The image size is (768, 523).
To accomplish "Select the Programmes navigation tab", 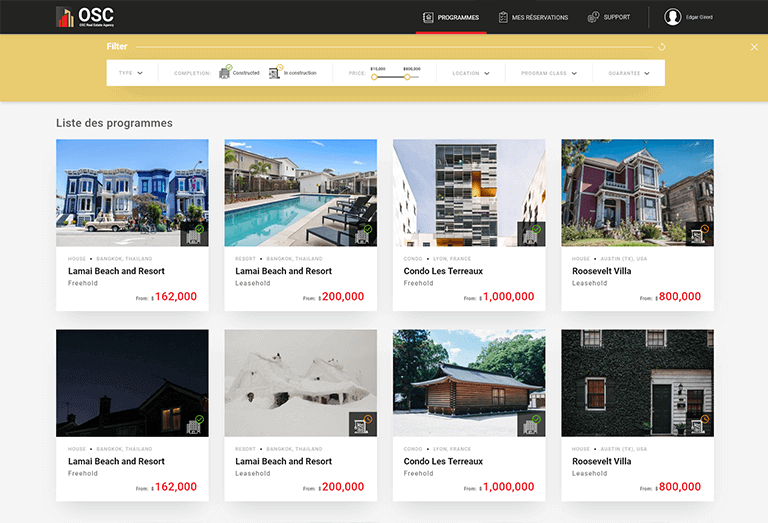I will click(451, 17).
